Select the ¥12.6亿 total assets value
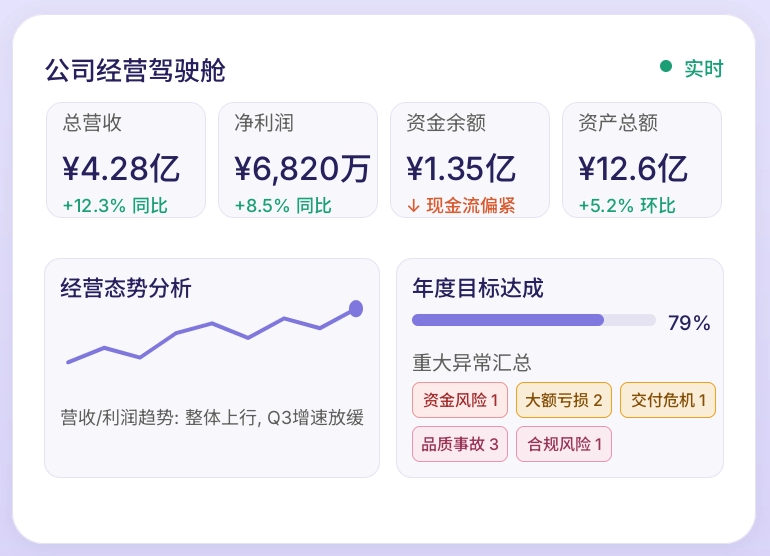The width and height of the screenshot is (770, 556). (x=633, y=168)
